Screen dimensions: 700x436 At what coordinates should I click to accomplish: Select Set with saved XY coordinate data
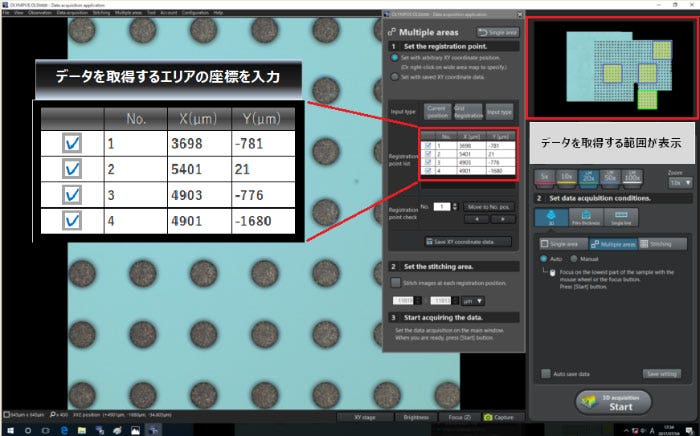[394, 77]
